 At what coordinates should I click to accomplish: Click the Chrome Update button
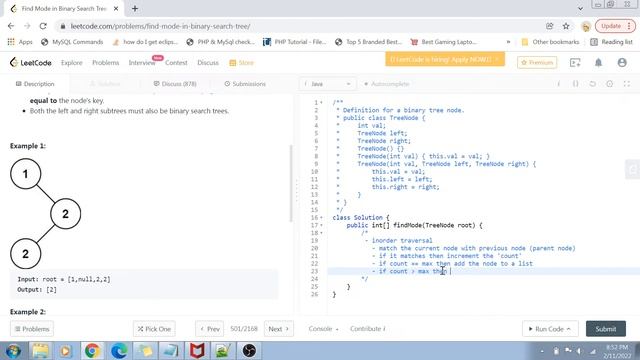click(615, 26)
